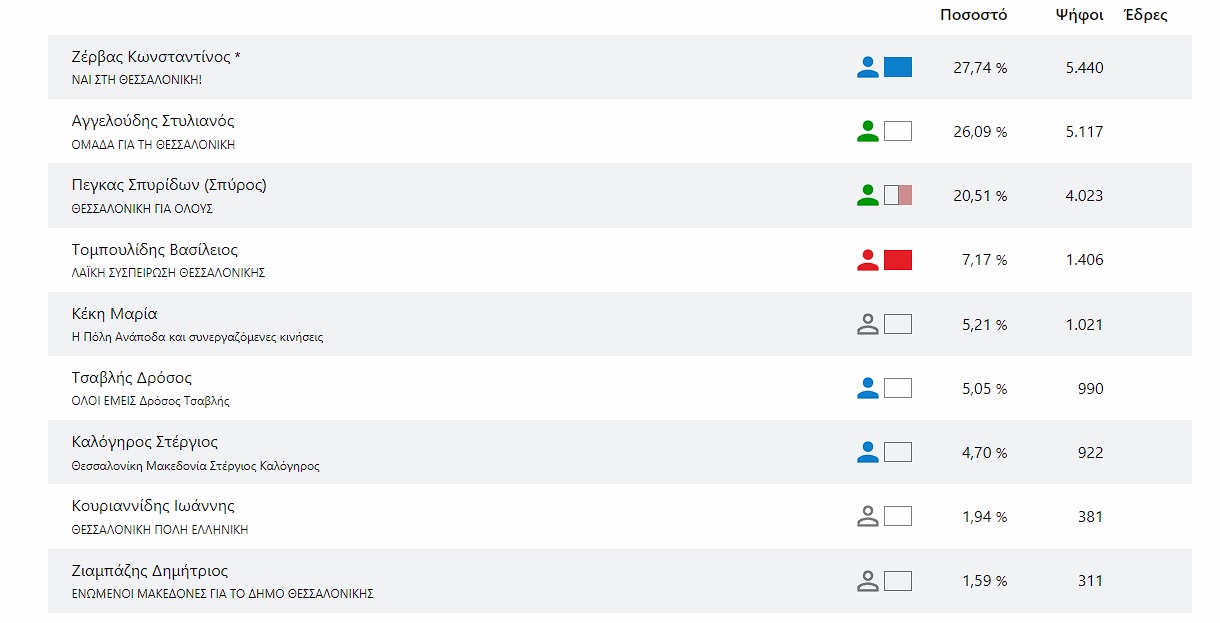Click the percentage 27,74 %
1220x623 pixels.
click(980, 68)
